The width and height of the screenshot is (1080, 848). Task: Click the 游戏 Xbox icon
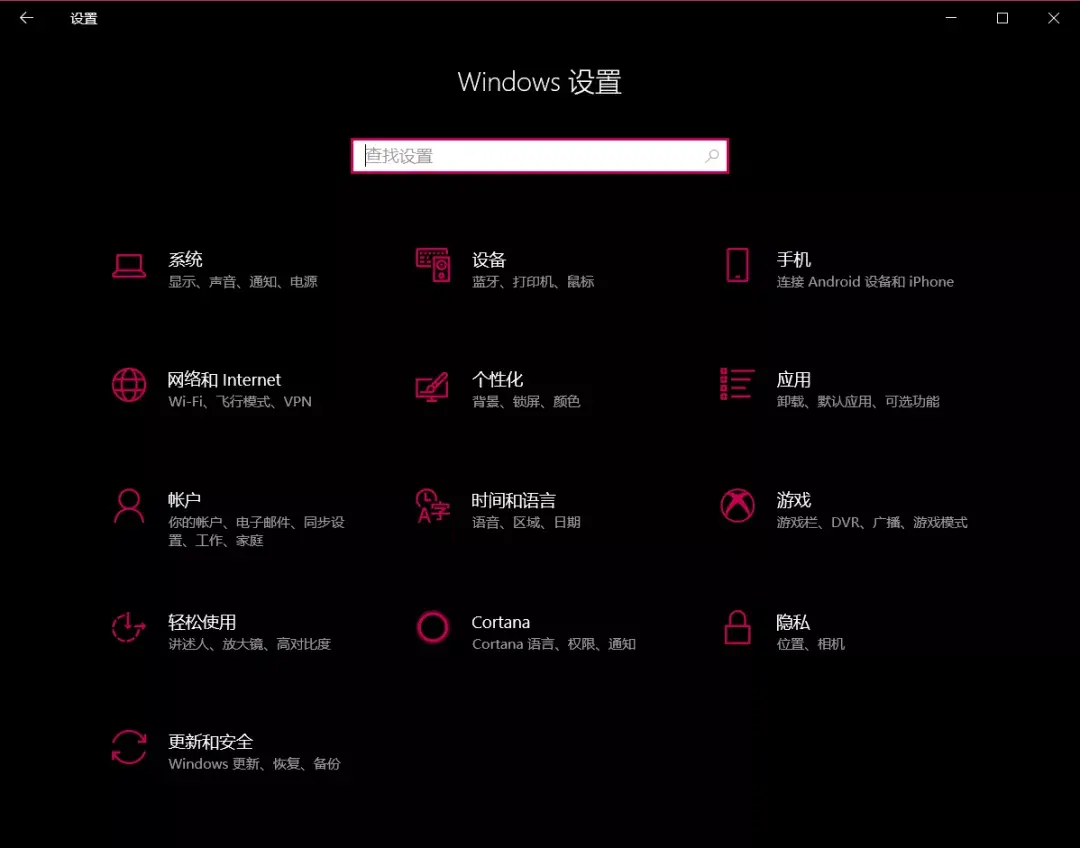737,506
